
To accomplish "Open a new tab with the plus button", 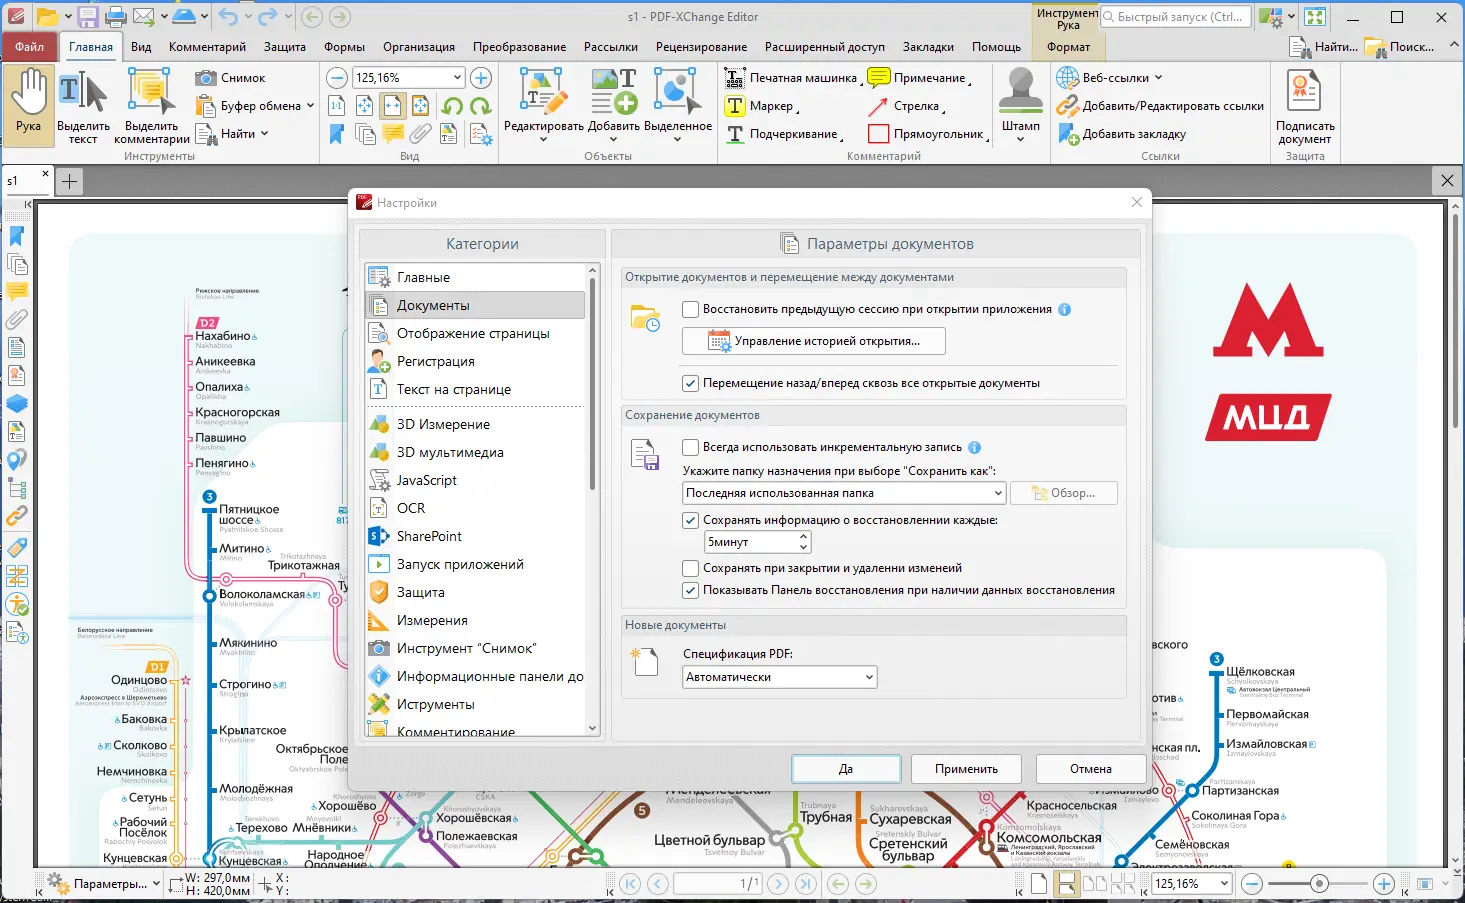I will click(x=69, y=181).
